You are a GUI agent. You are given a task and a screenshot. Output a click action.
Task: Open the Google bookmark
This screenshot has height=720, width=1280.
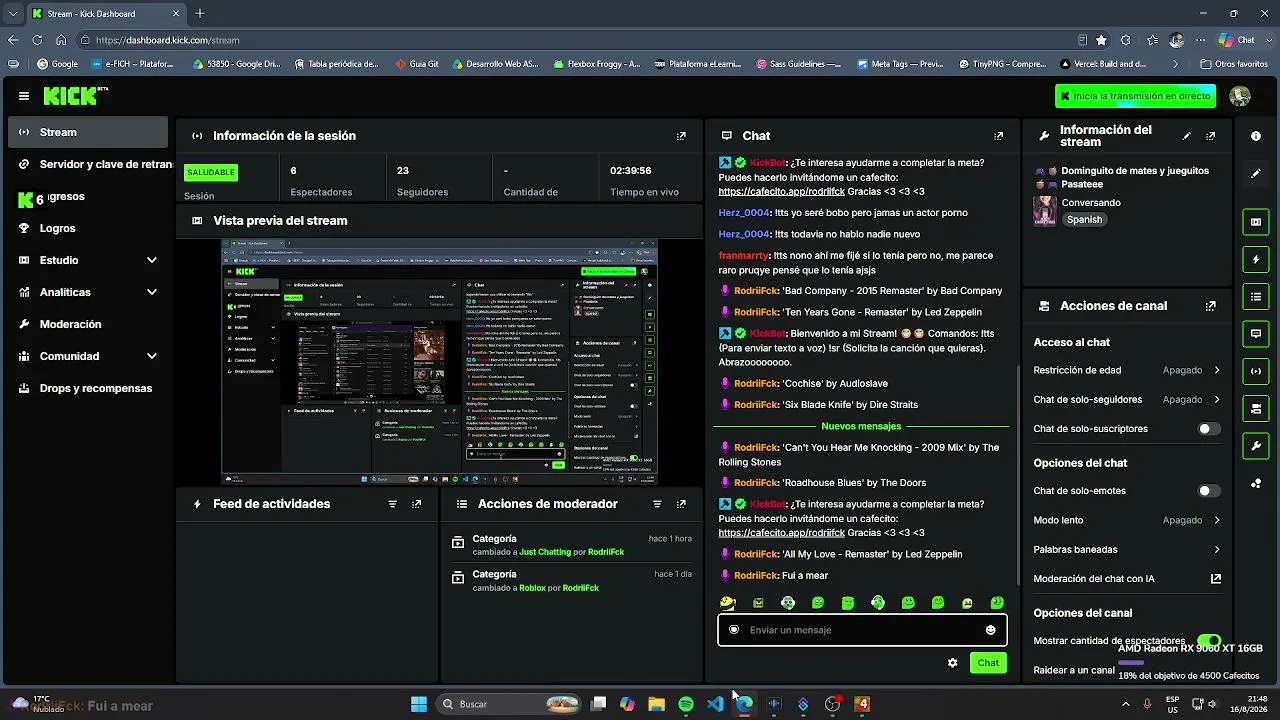pyautogui.click(x=57, y=64)
